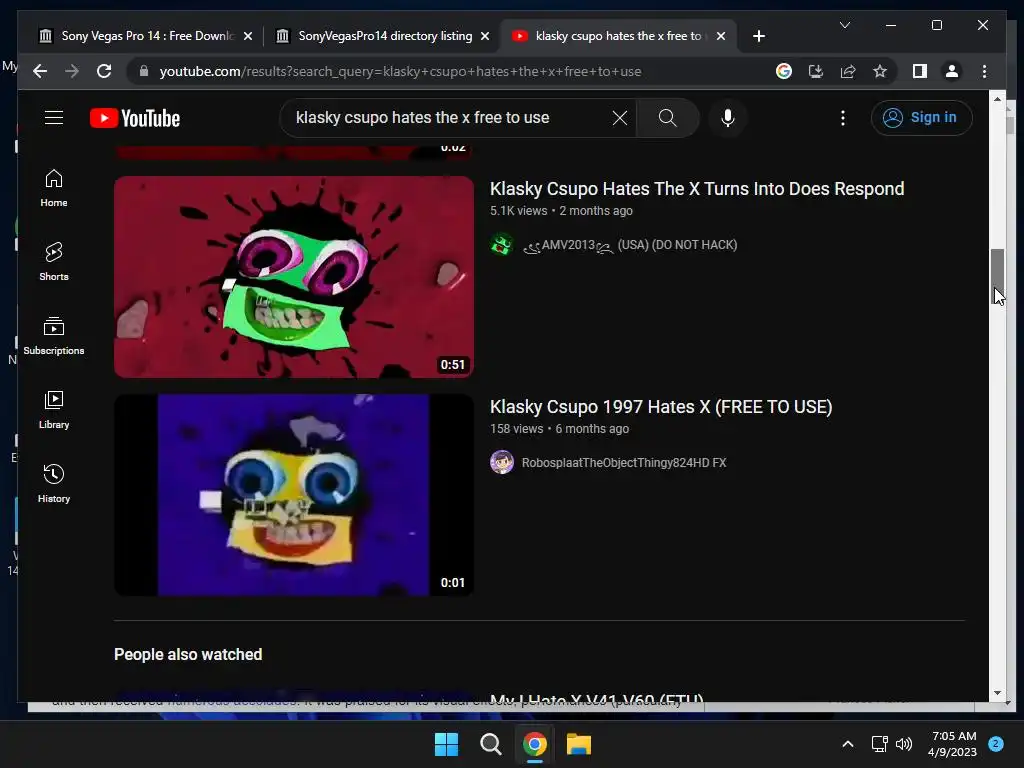1024x768 pixels.
Task: Run the search with the magnifier button
Action: click(x=667, y=118)
